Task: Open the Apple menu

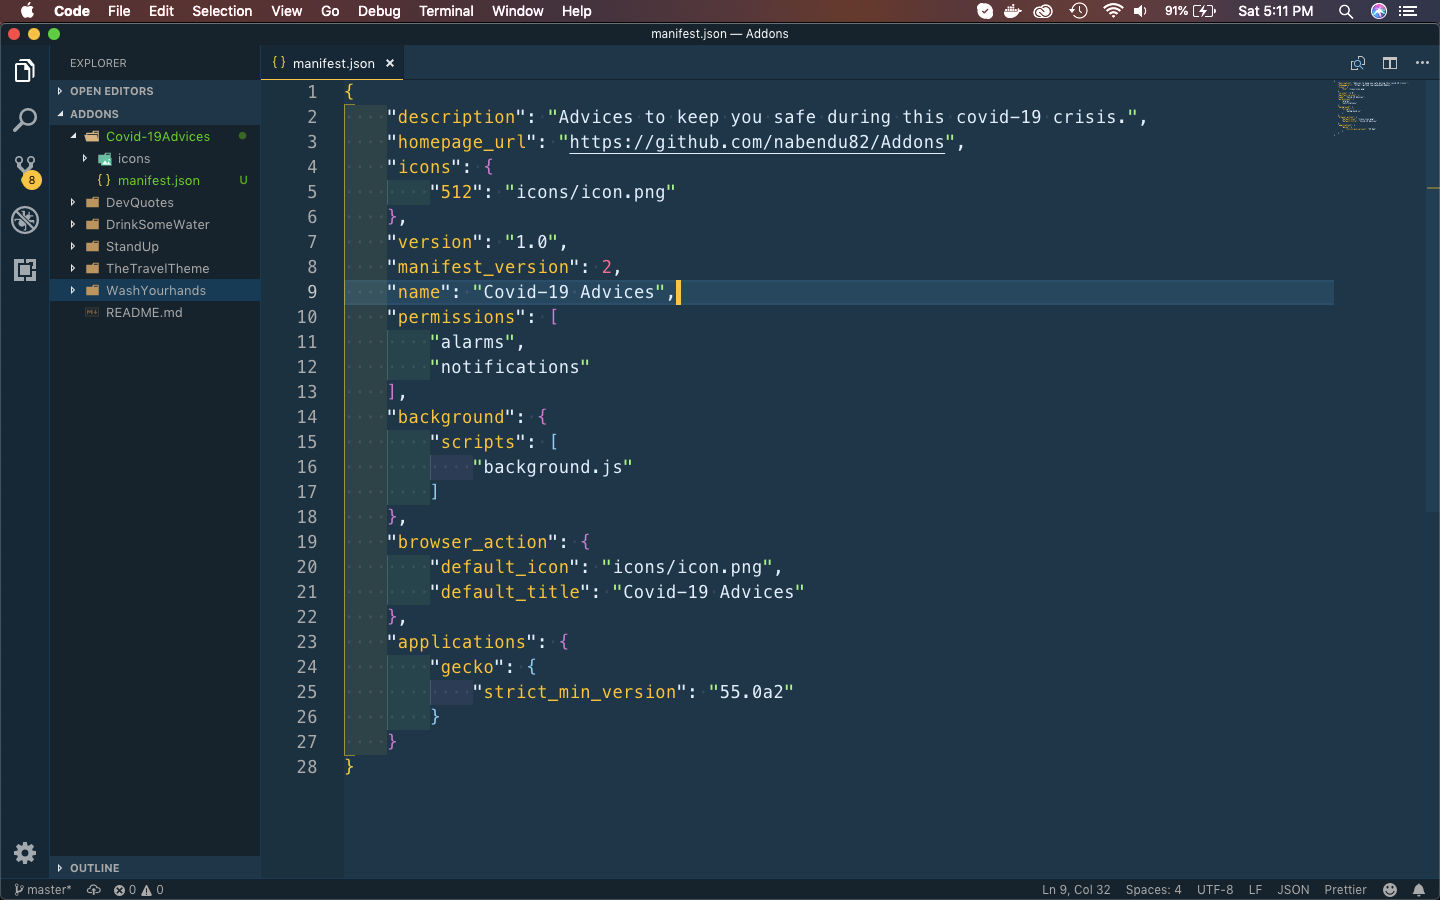Action: [27, 11]
